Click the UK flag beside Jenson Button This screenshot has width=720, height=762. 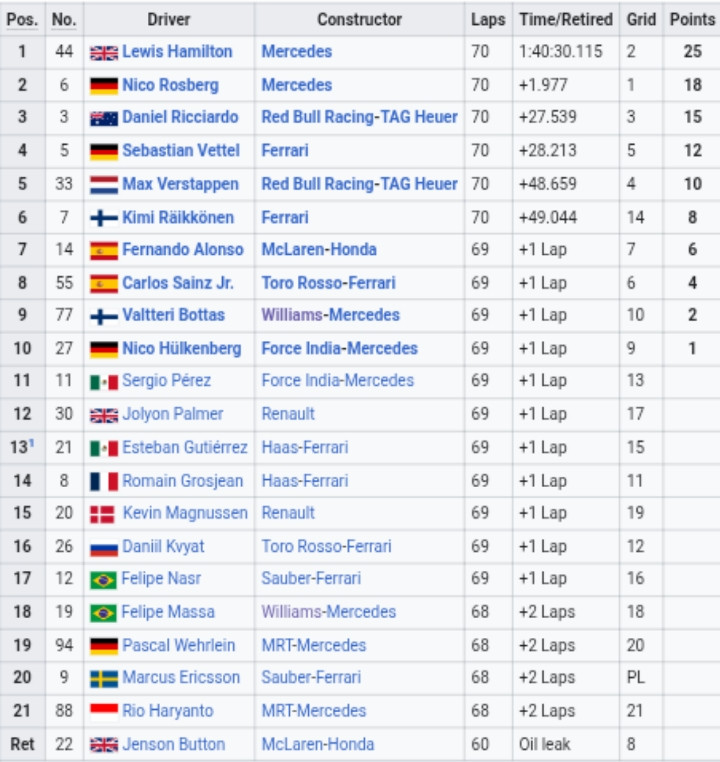click(x=104, y=745)
